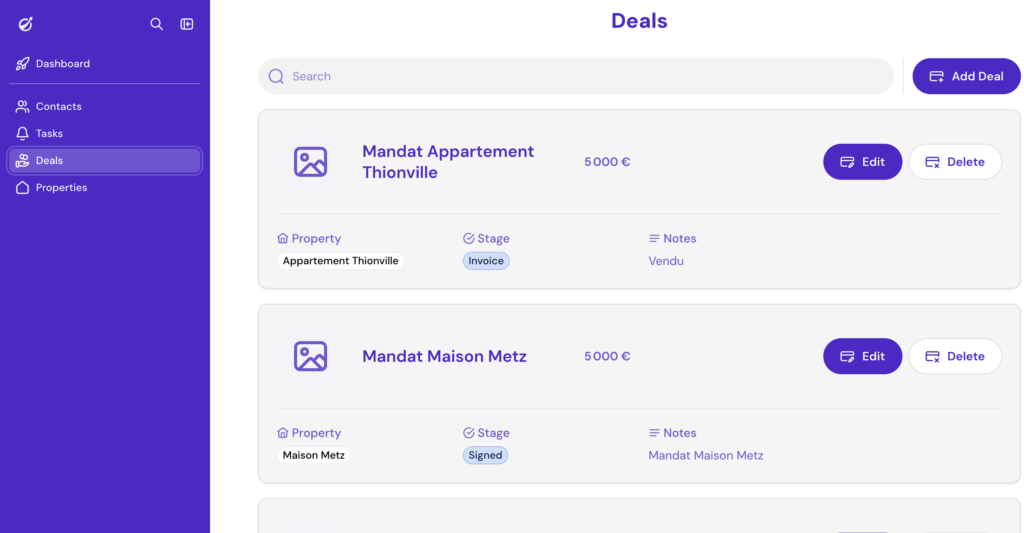Viewport: 1024px width, 533px height.
Task: Click the Thionville deal image placeholder
Action: pyautogui.click(x=310, y=162)
